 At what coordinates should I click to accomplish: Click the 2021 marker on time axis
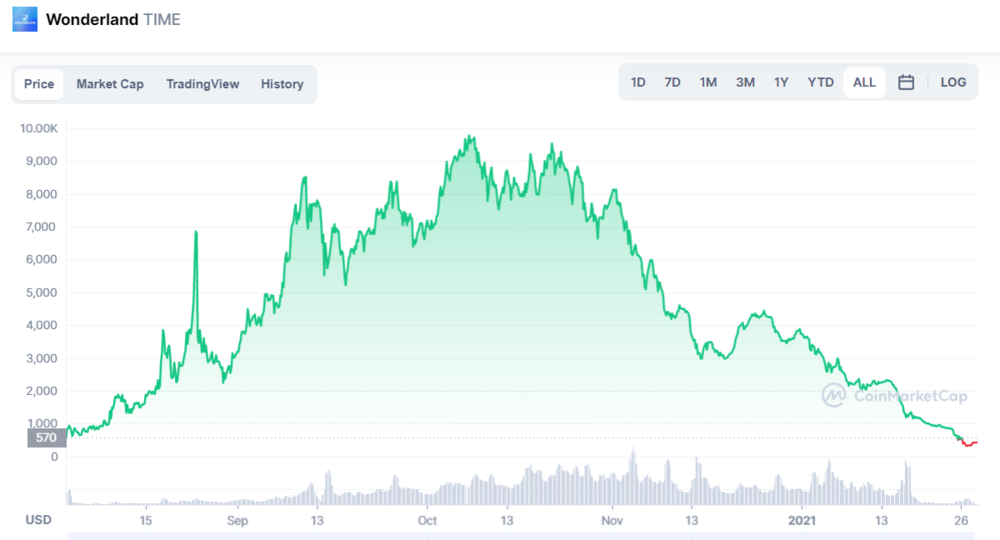804,521
